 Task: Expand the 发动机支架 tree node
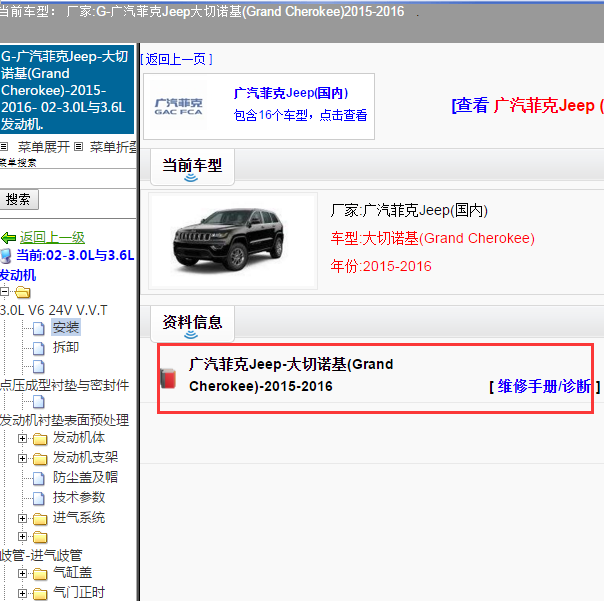(22, 458)
